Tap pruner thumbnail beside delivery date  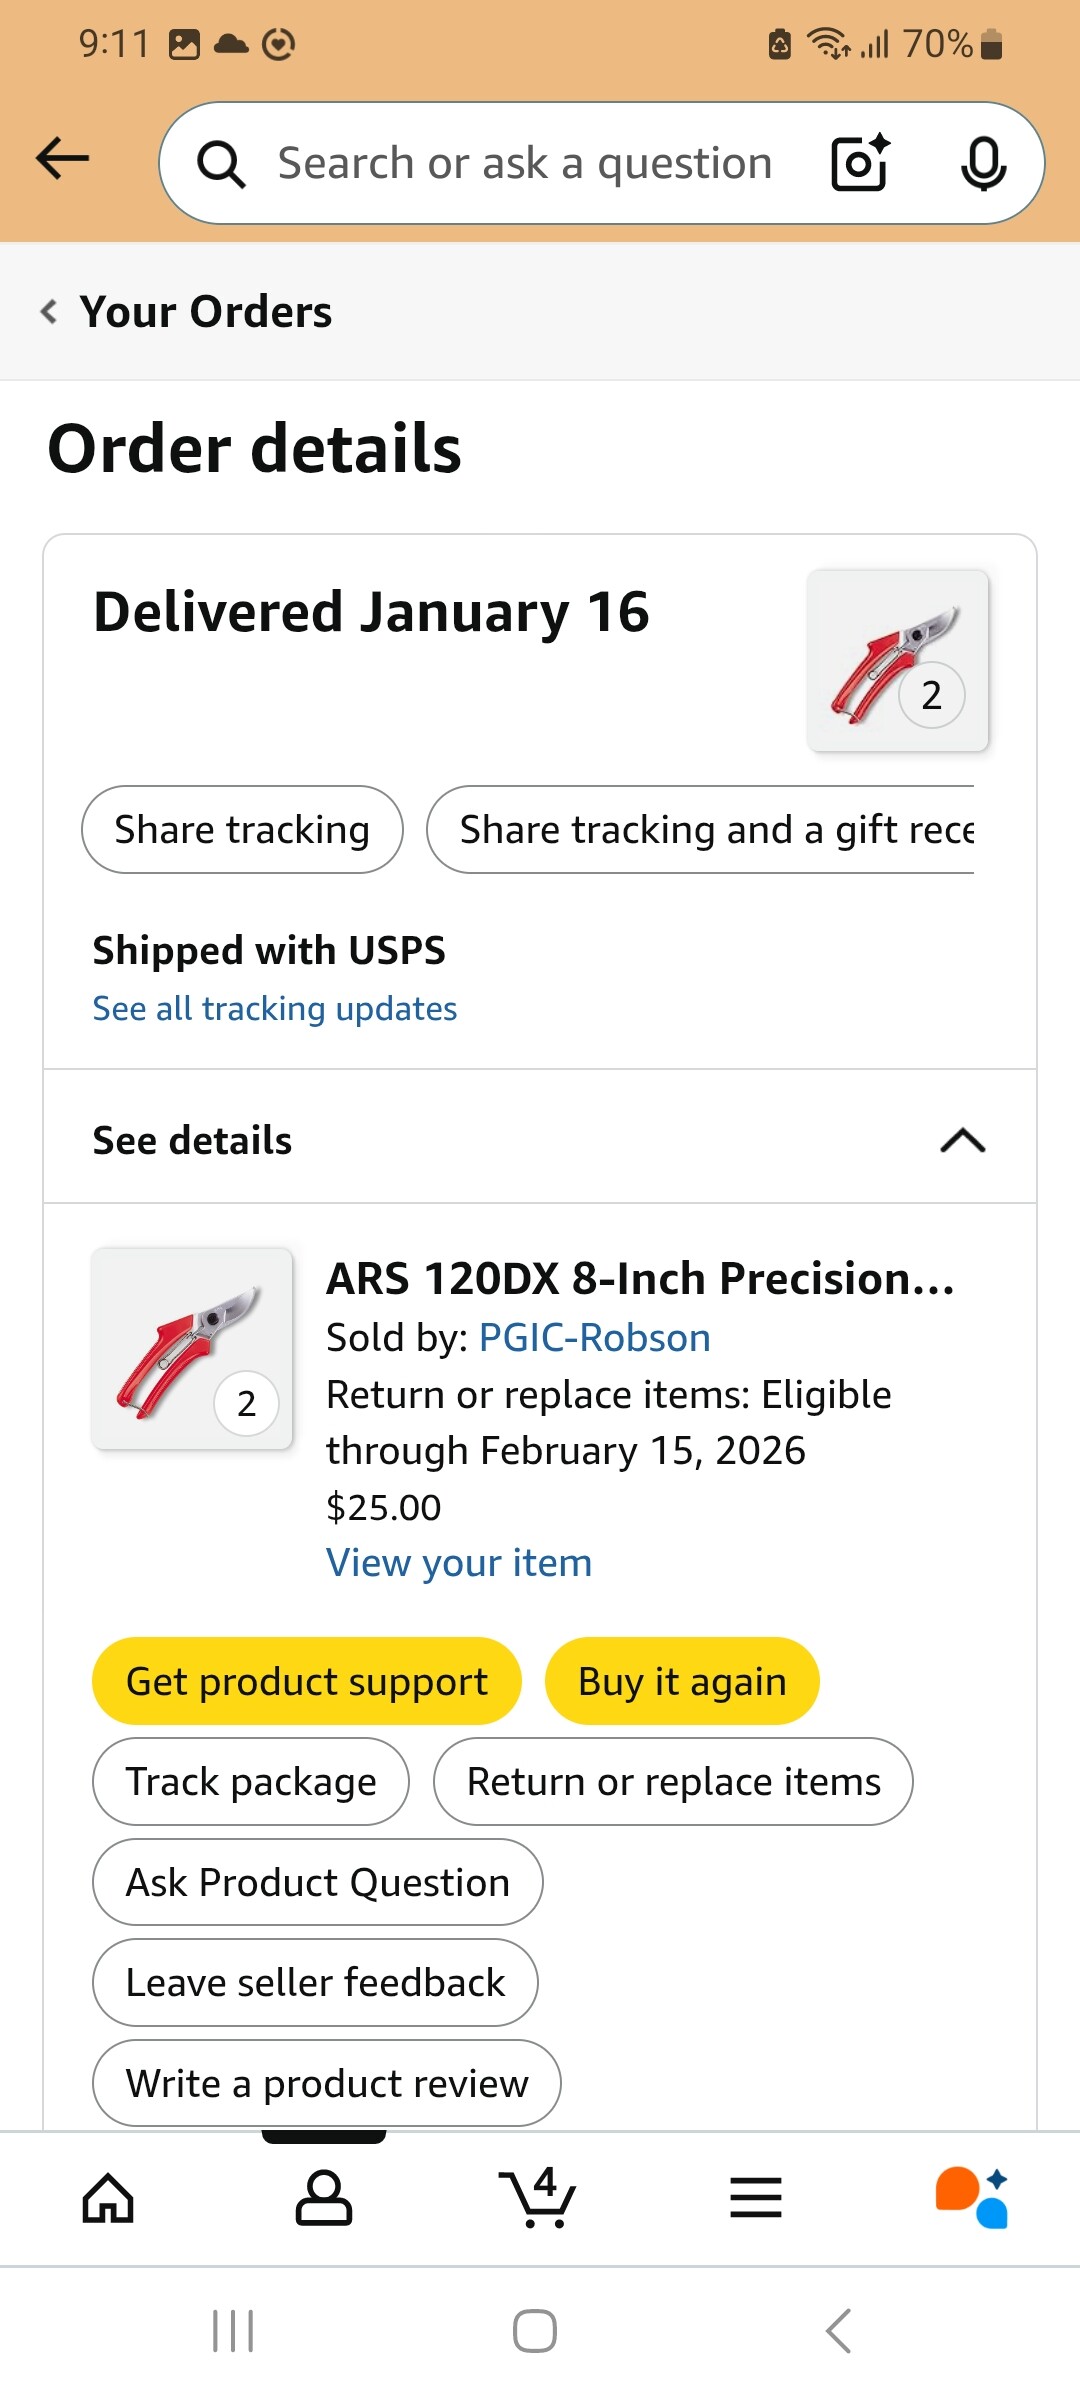(897, 661)
